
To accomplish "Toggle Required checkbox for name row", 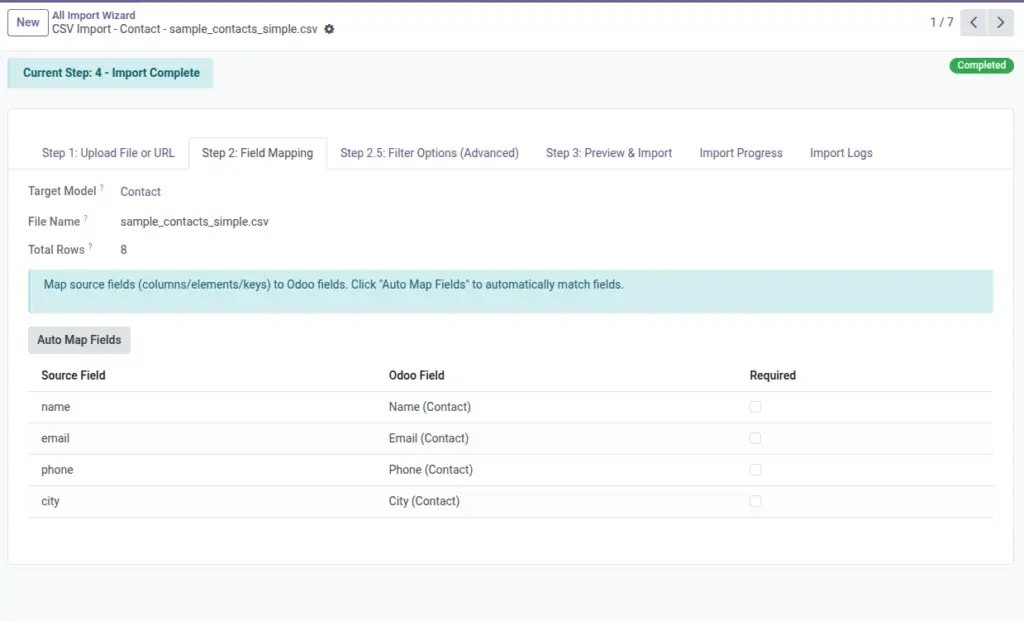I will point(755,407).
